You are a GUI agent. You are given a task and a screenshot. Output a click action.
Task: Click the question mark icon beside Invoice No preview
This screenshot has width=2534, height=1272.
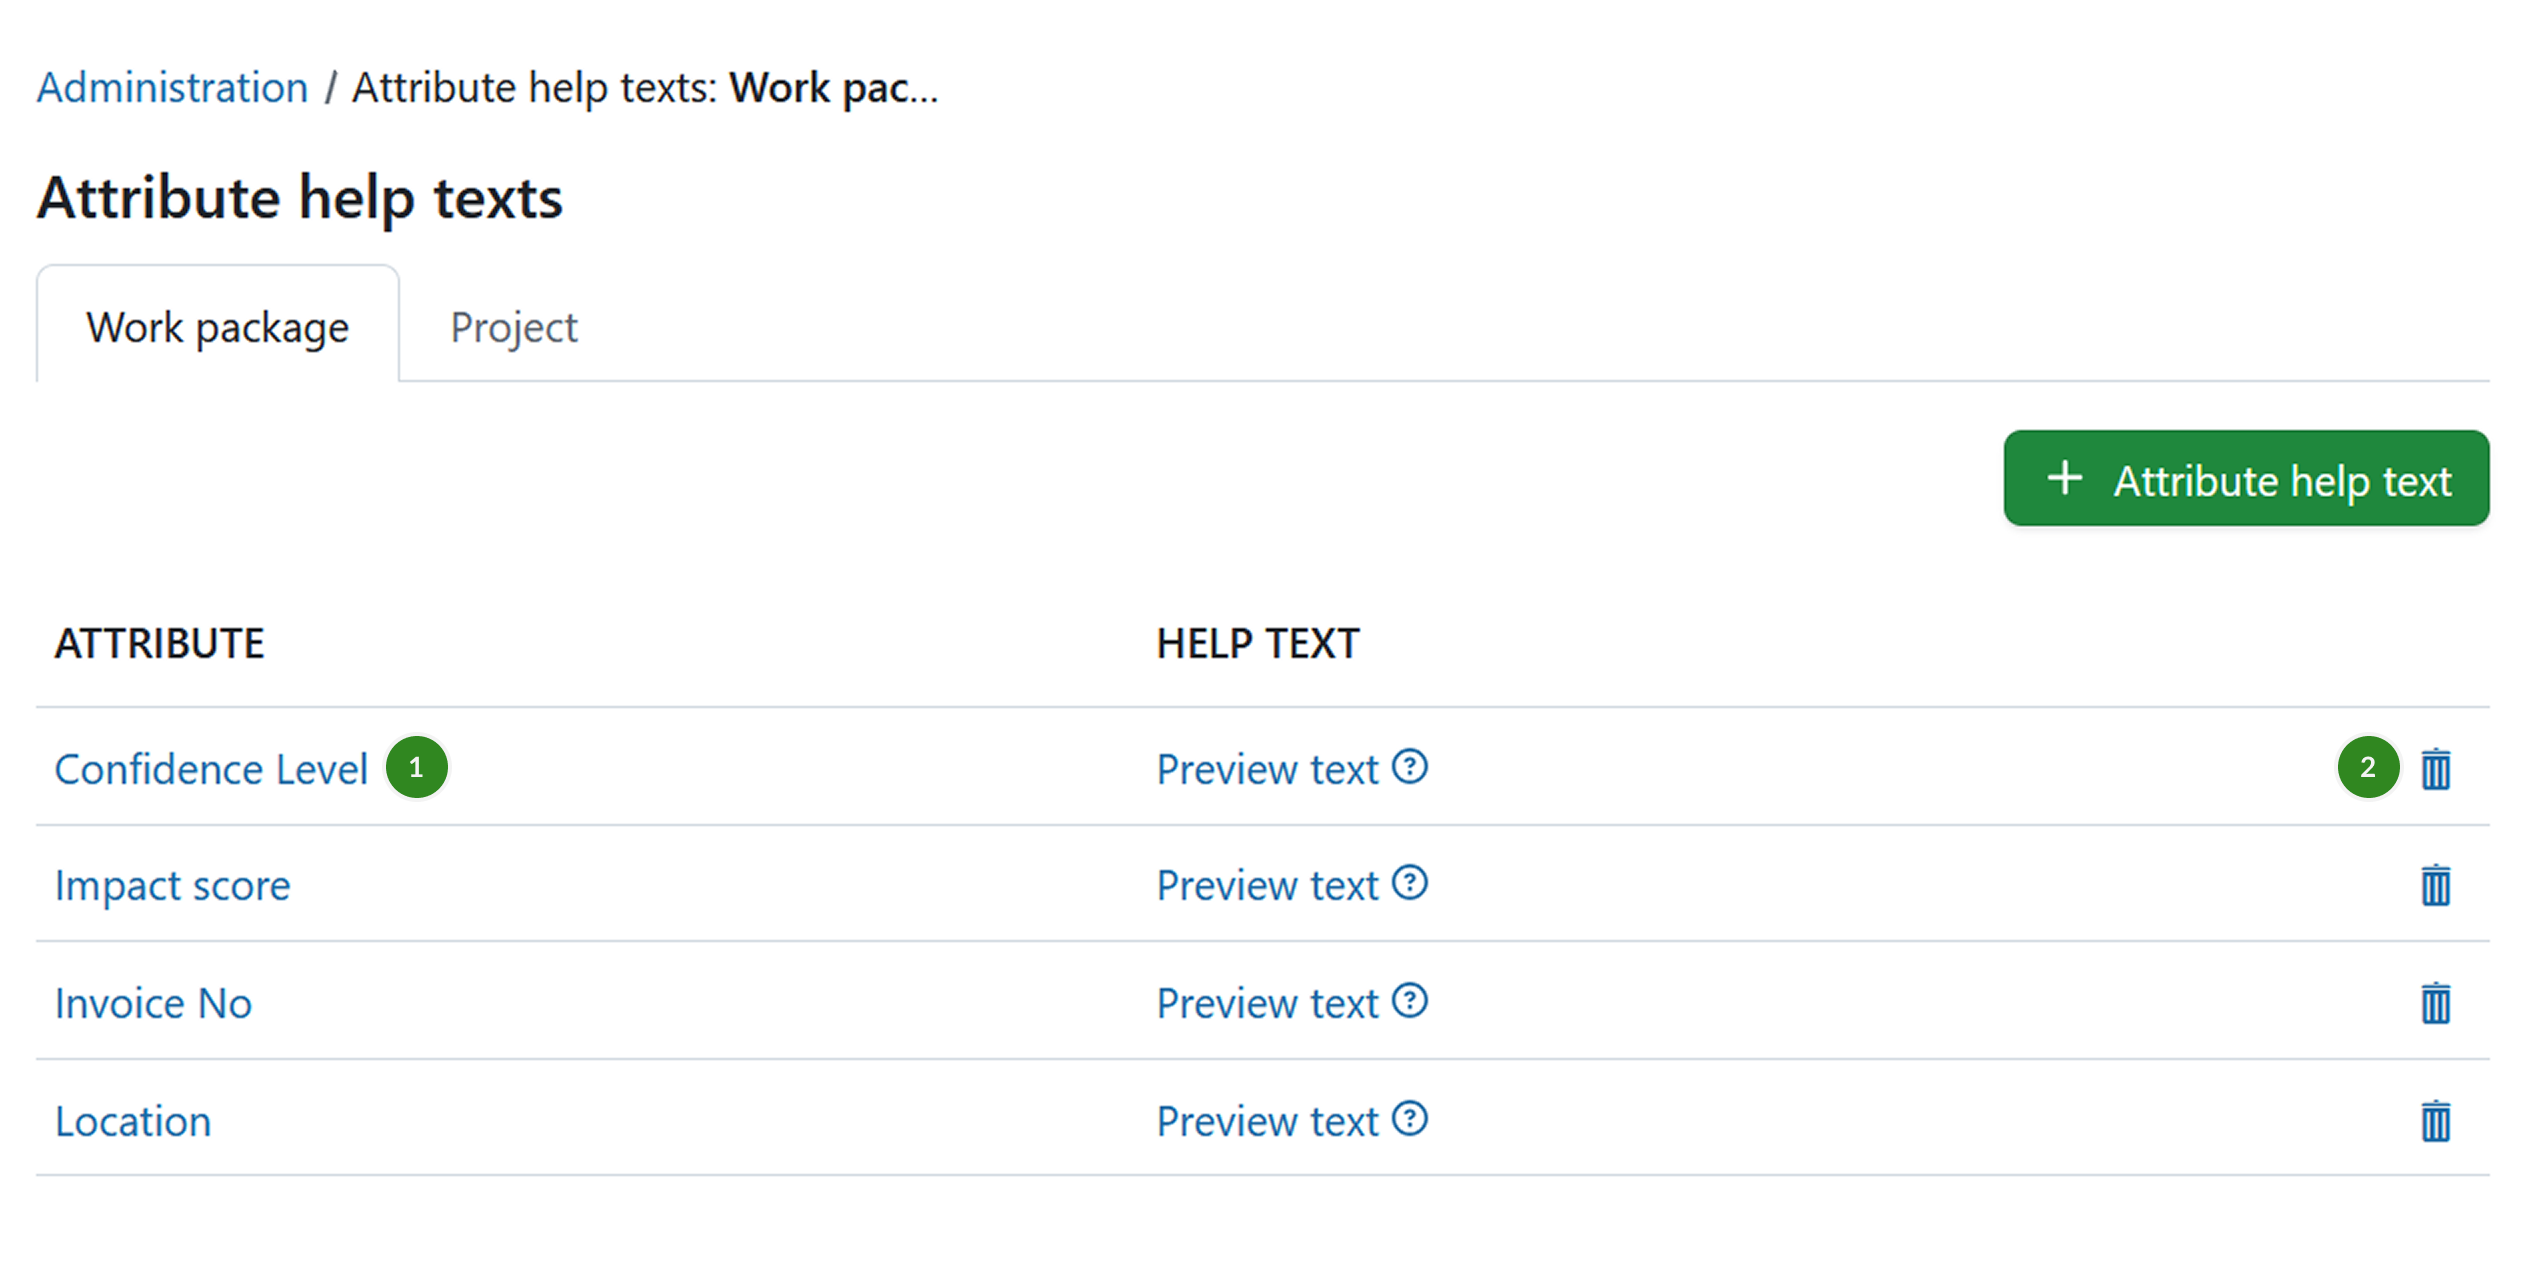click(1408, 999)
